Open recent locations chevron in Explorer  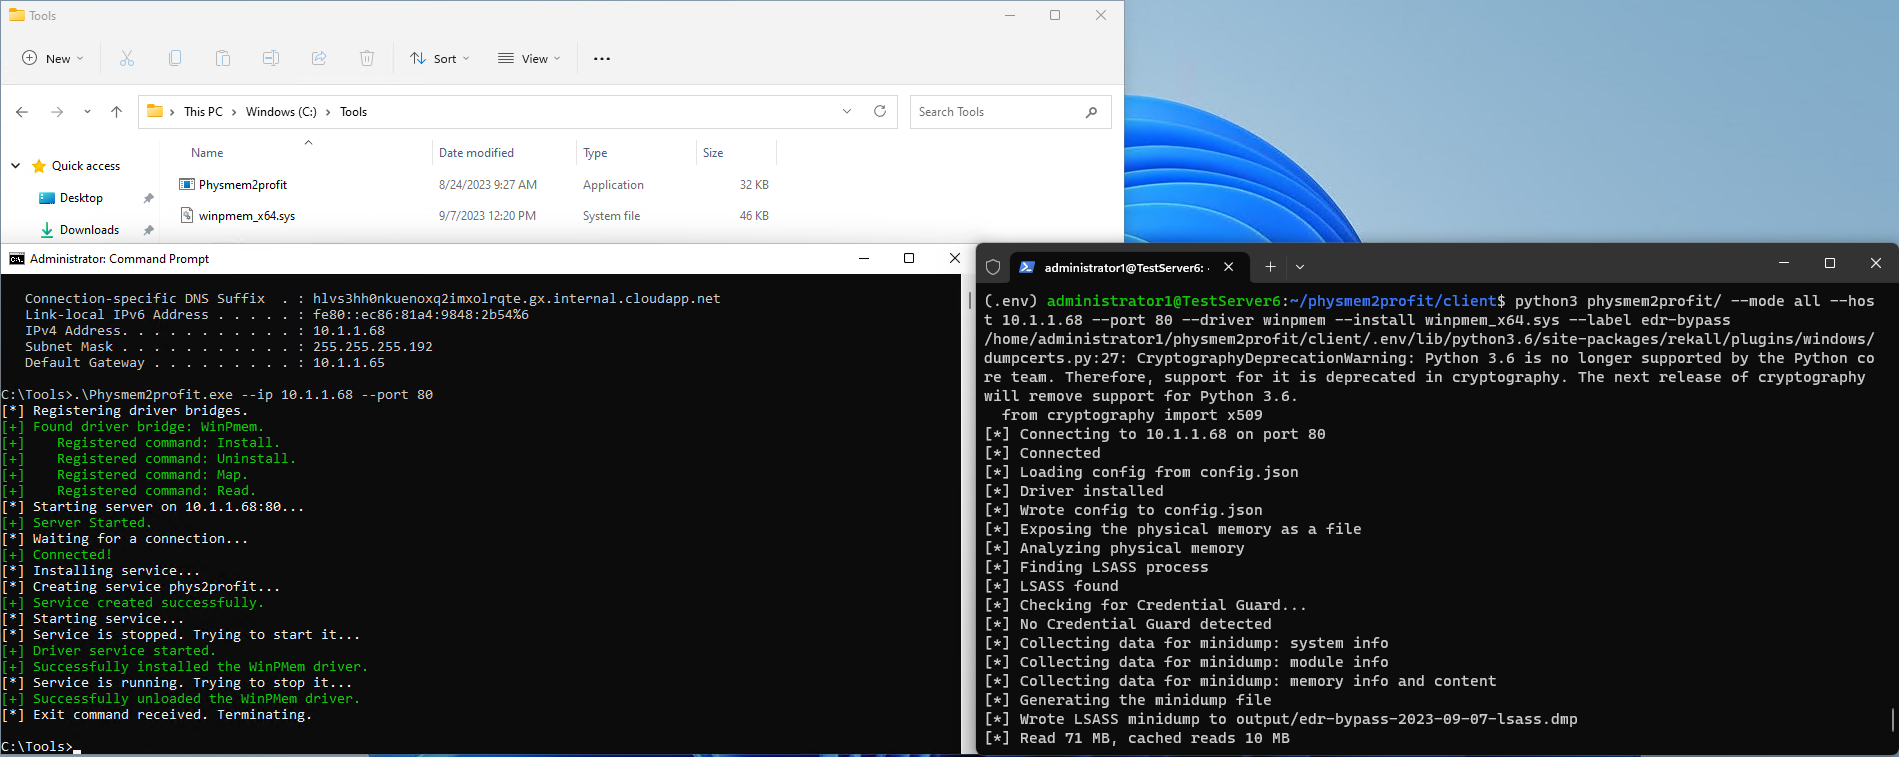(87, 112)
